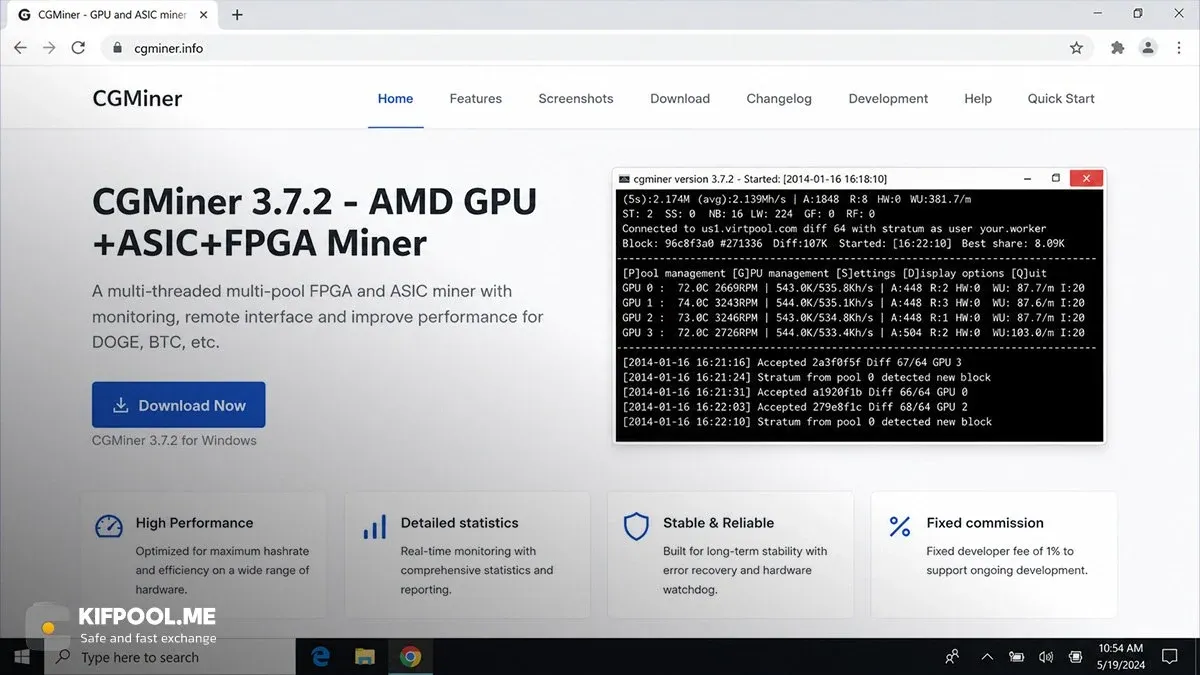The image size is (1200, 675).
Task: Click the Detailed statistics card heading
Action: pos(459,522)
